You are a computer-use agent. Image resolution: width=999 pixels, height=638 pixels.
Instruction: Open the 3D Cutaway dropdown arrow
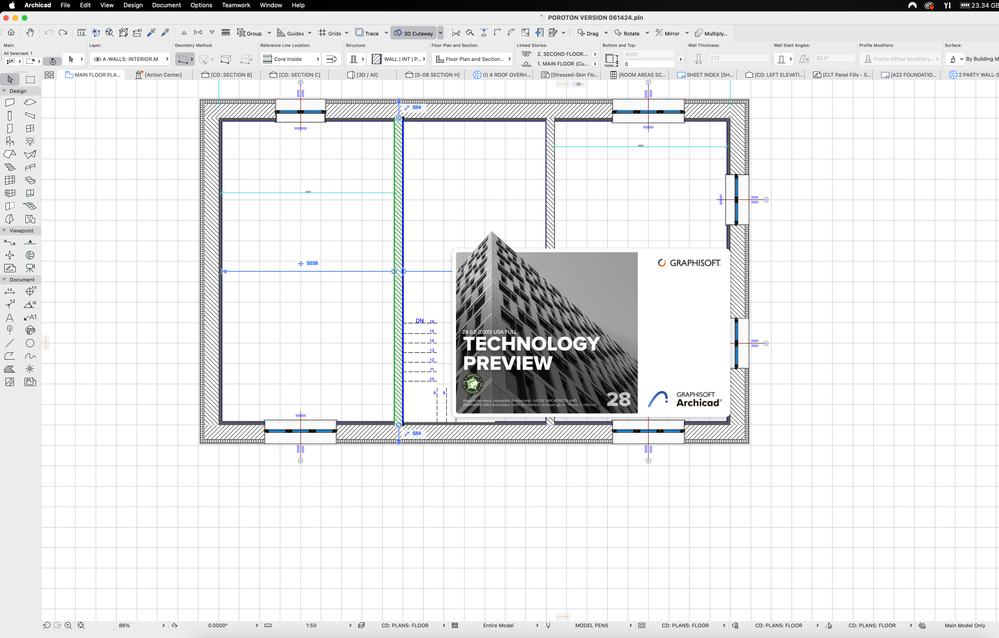[x=440, y=33]
